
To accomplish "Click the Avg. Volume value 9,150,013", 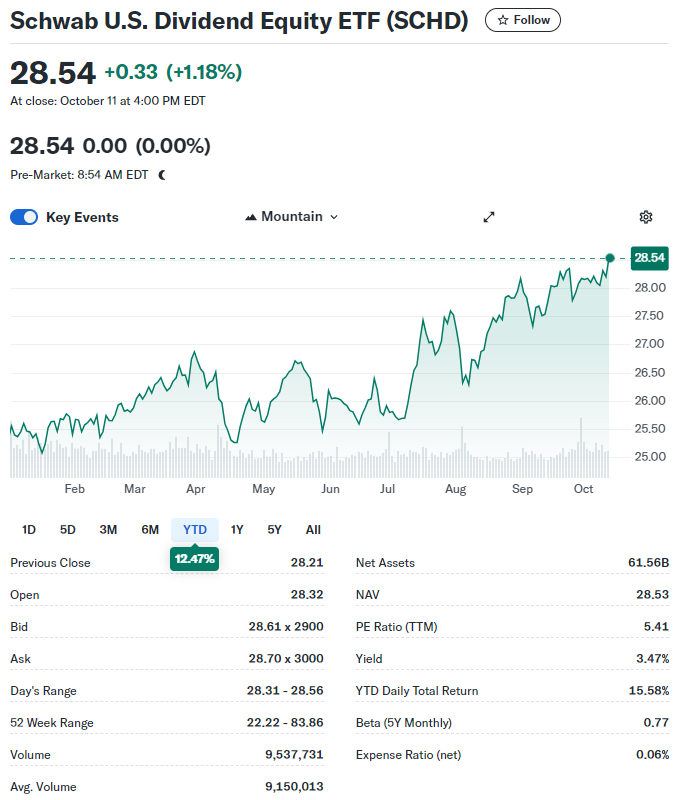I will pos(294,787).
